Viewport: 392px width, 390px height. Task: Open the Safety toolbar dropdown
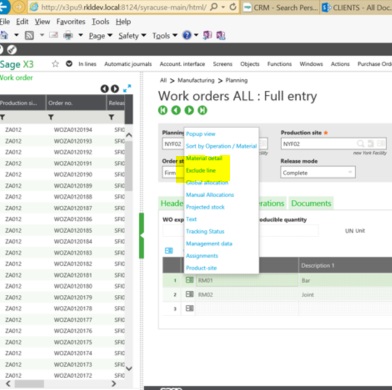click(x=132, y=35)
